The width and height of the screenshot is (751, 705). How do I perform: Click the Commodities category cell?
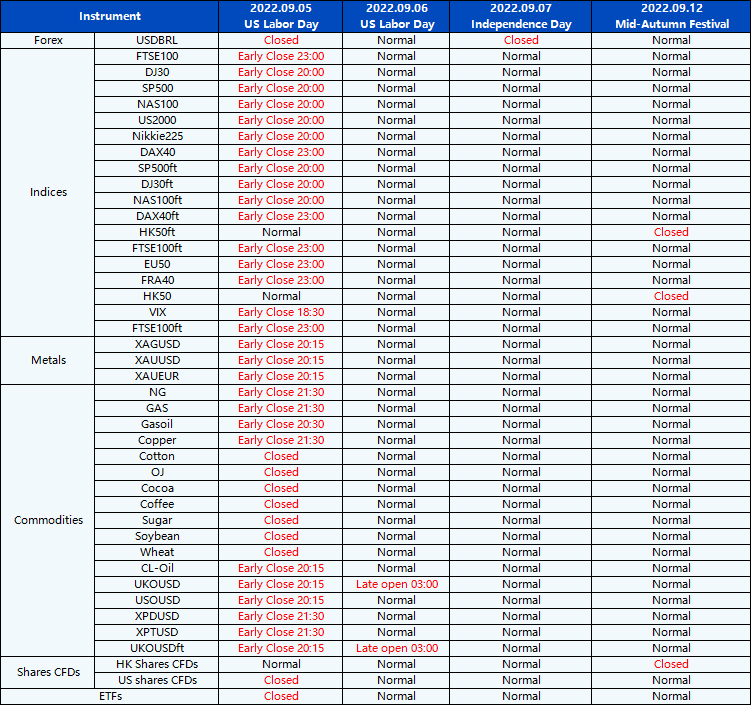pos(48,520)
